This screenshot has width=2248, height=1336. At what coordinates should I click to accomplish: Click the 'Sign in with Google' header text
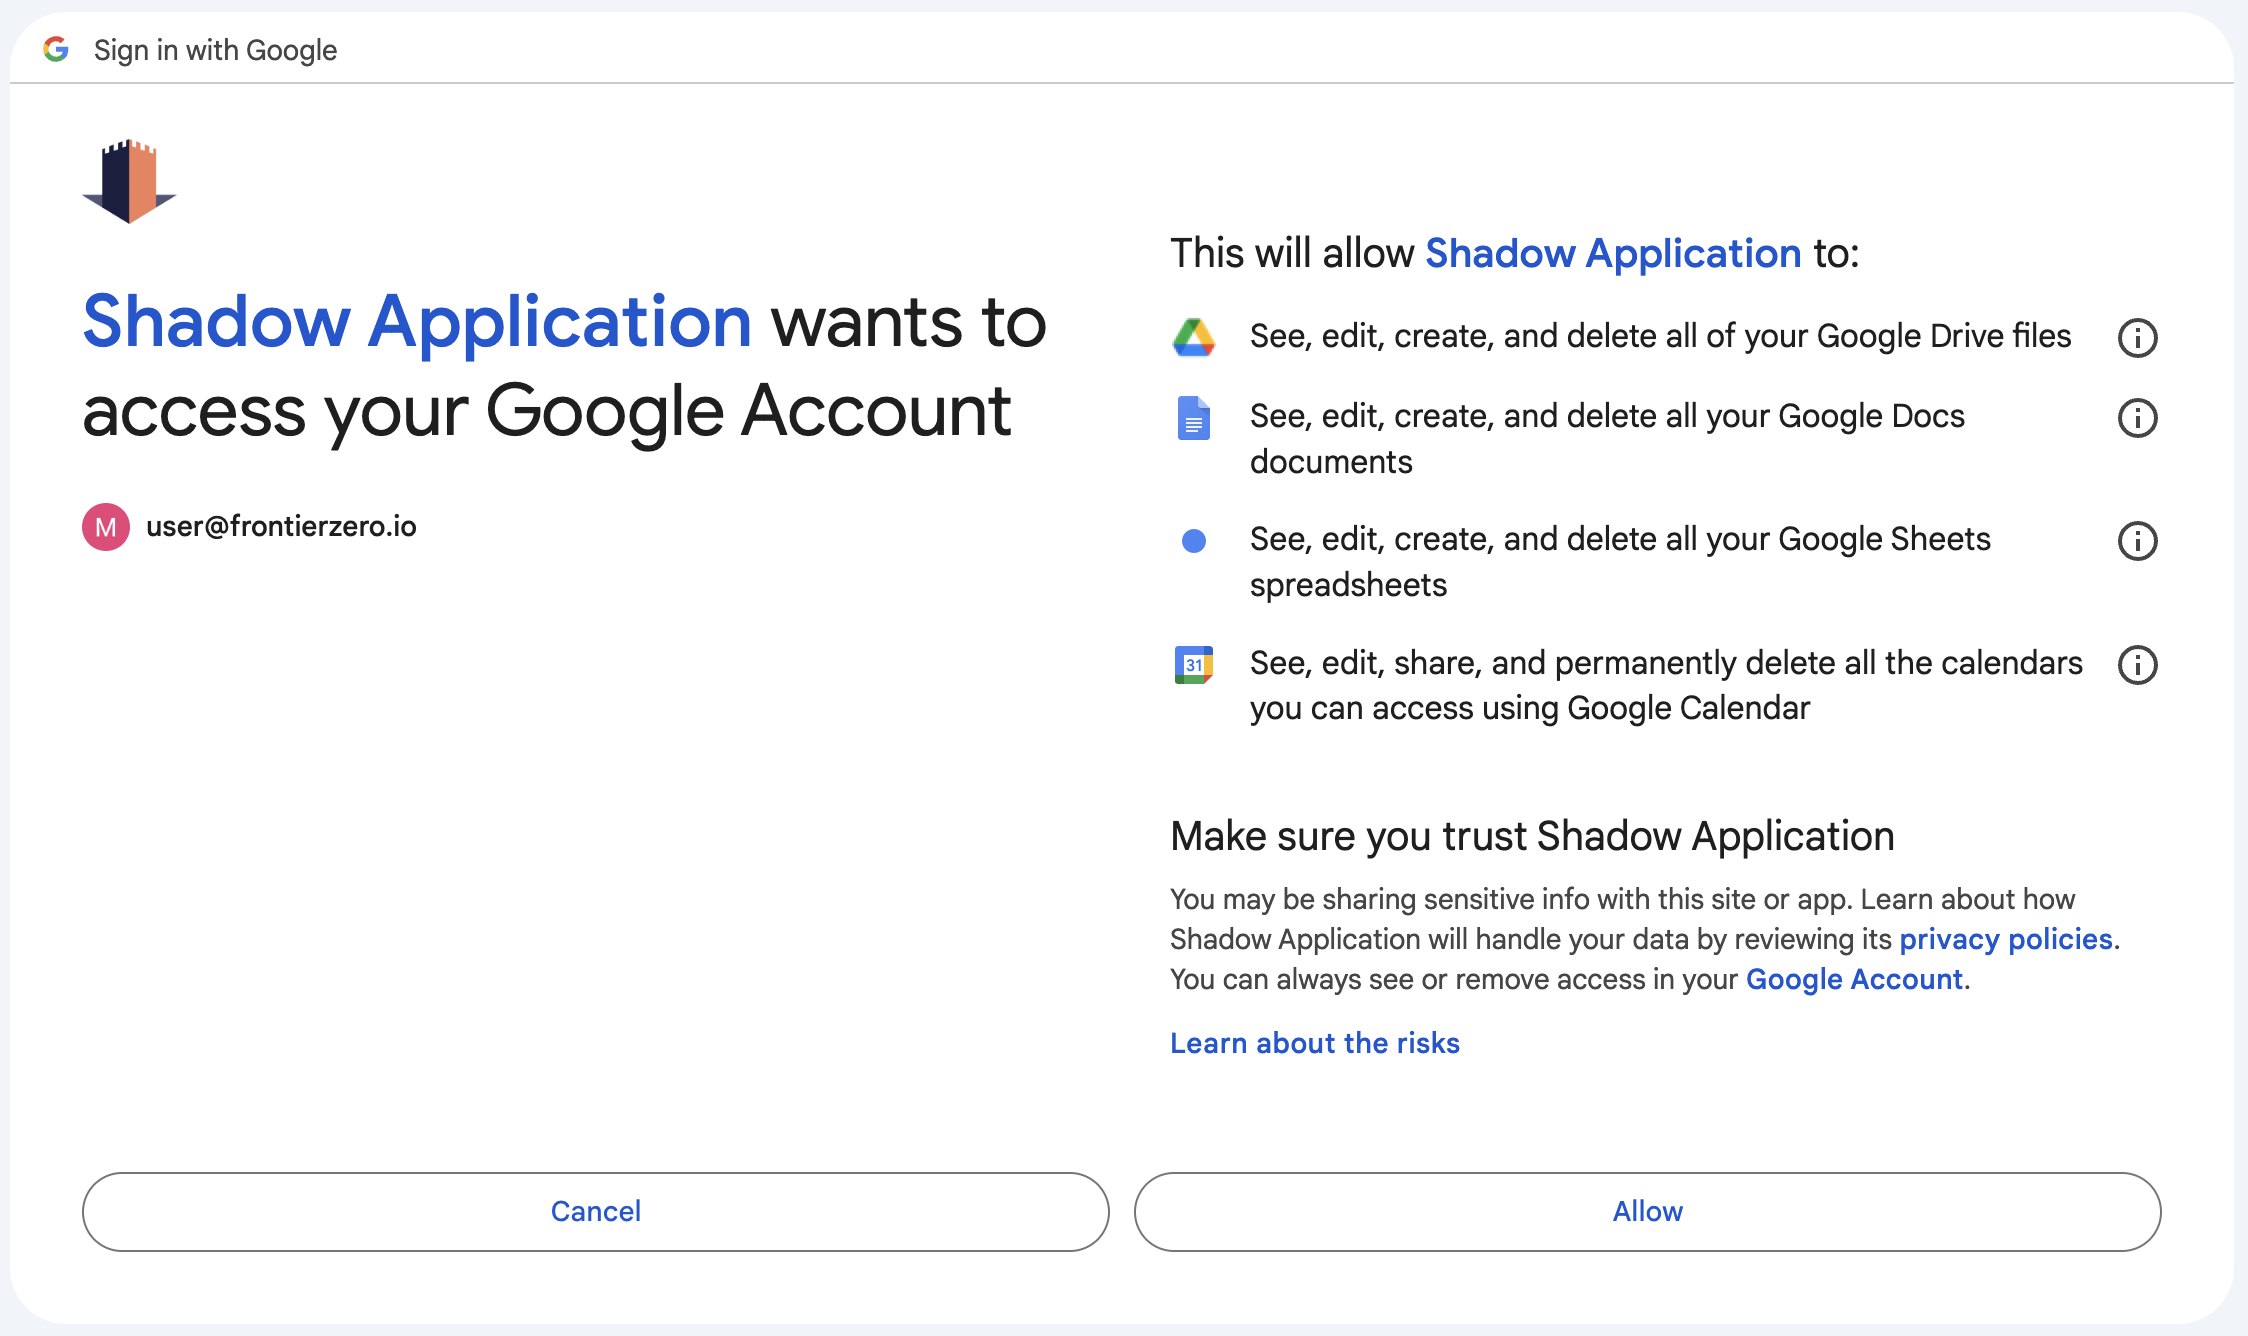215,50
